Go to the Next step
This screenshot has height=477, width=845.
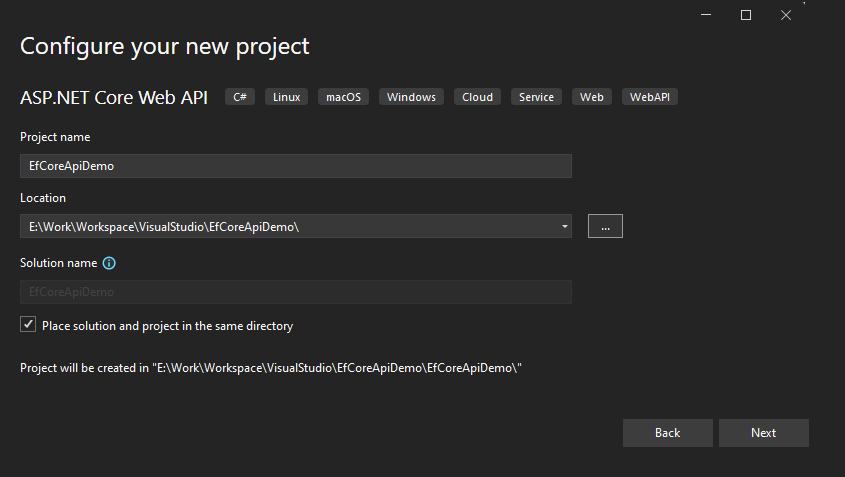pos(764,433)
